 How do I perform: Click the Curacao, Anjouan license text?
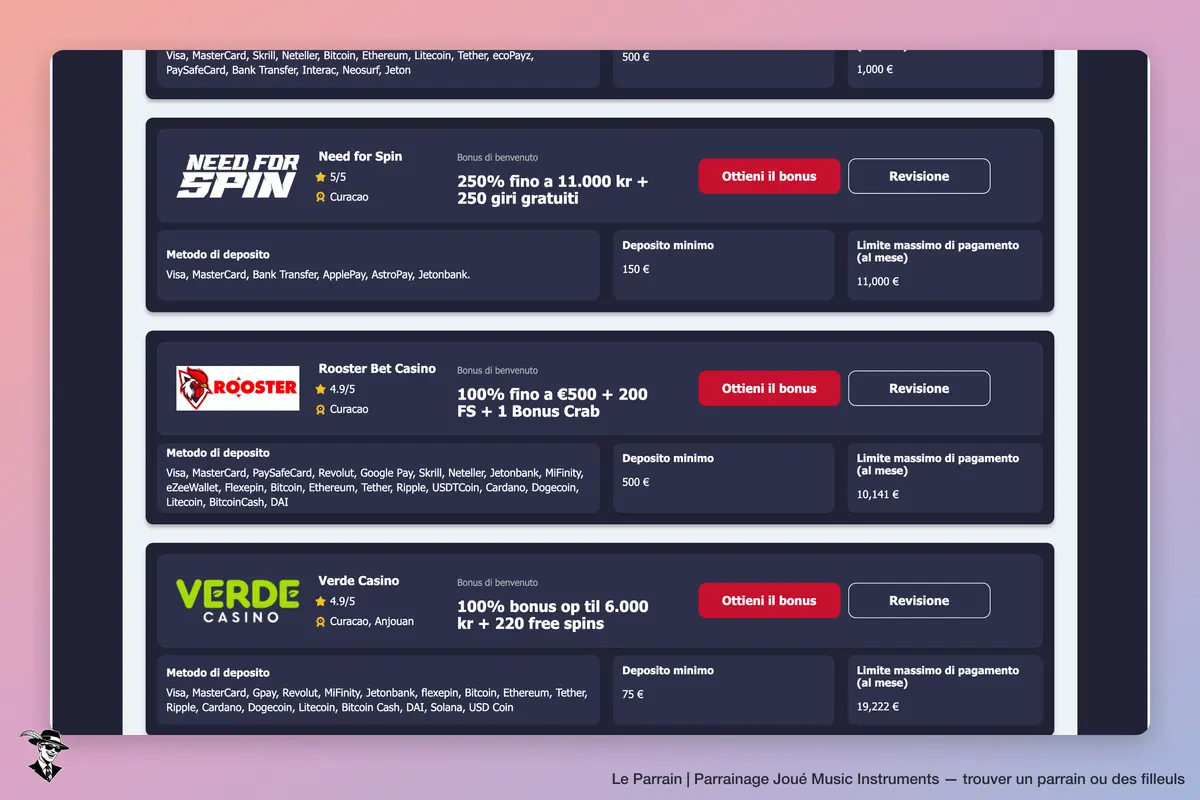pyautogui.click(x=372, y=621)
